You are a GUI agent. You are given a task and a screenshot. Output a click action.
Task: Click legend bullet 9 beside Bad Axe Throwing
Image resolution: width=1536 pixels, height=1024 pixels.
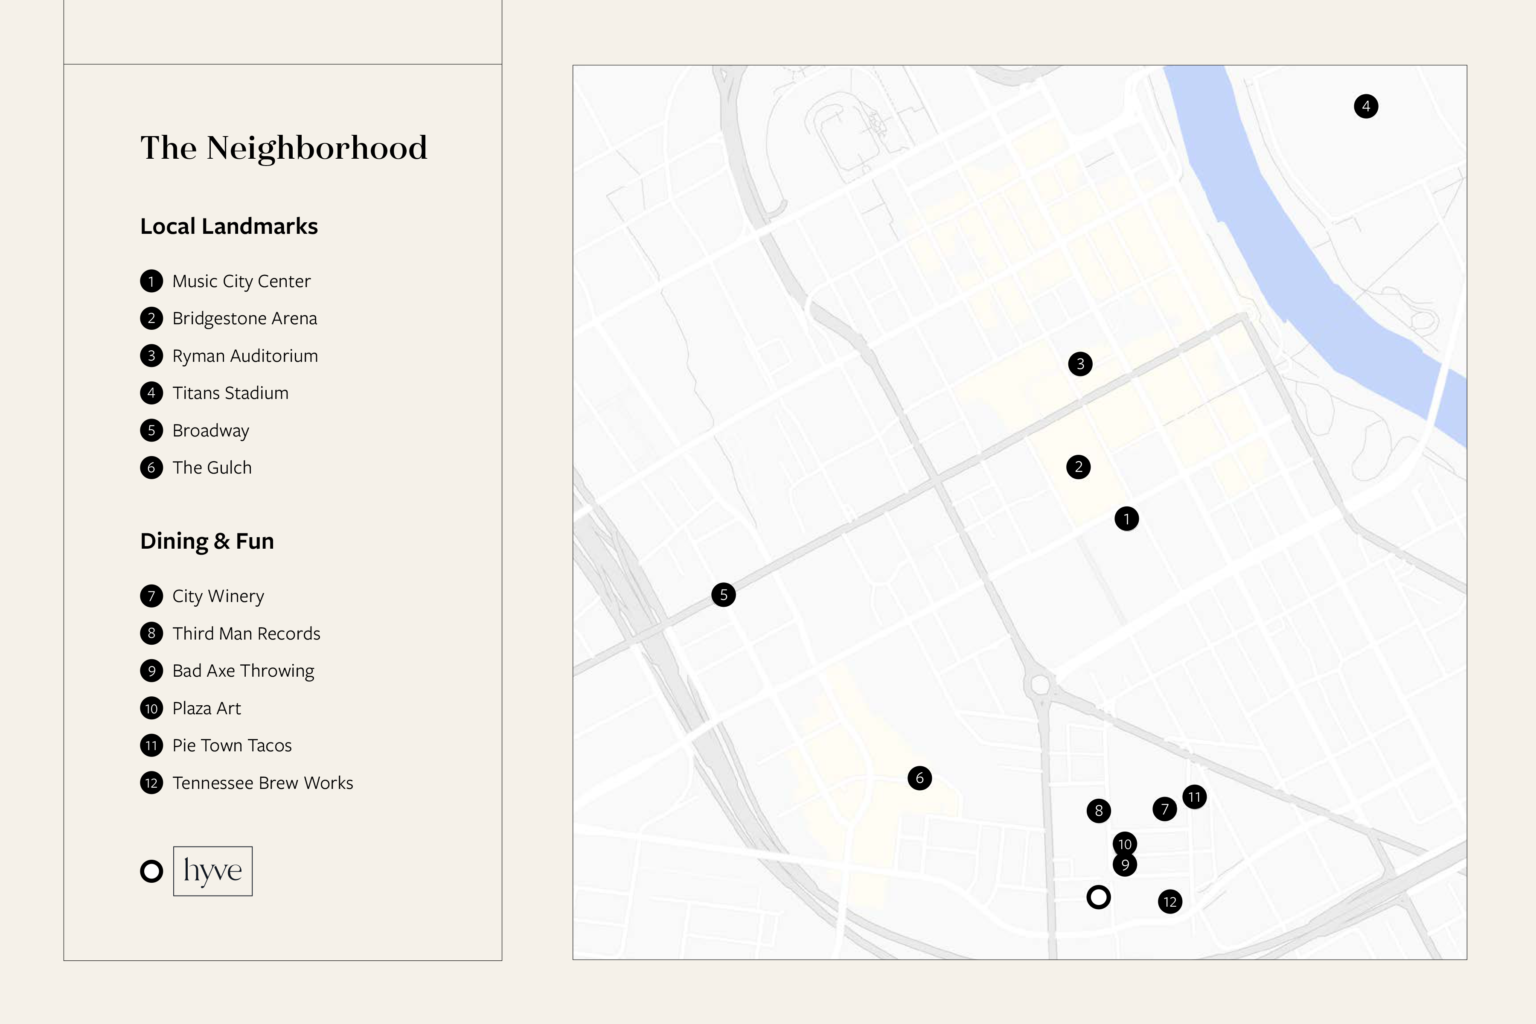(x=151, y=671)
